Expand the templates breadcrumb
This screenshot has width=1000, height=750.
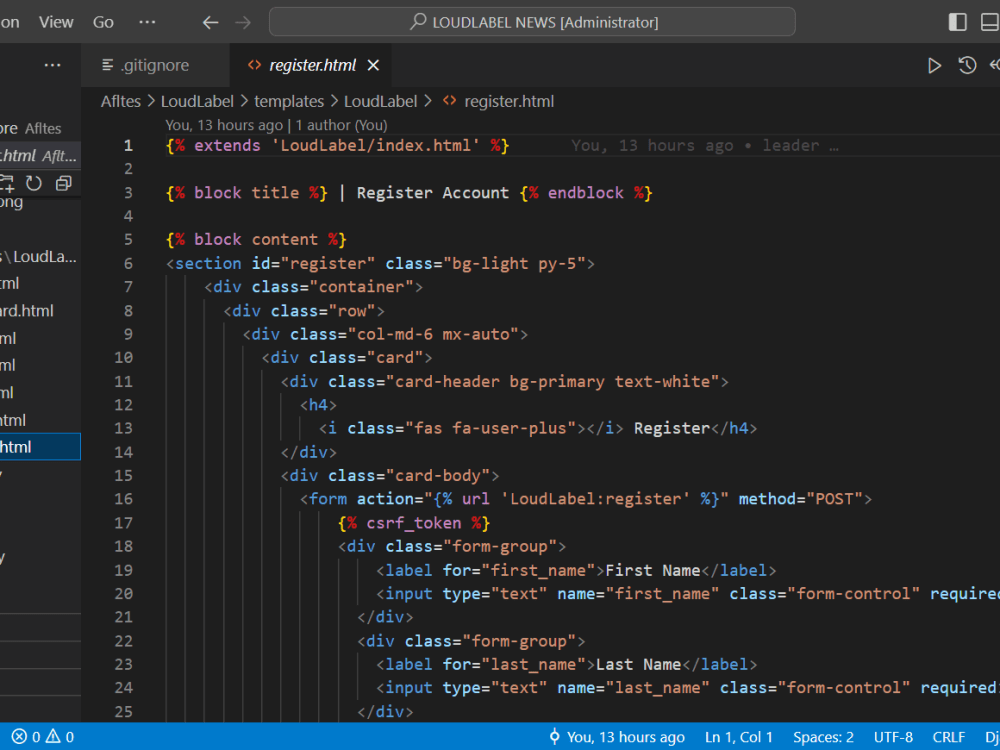[x=289, y=101]
